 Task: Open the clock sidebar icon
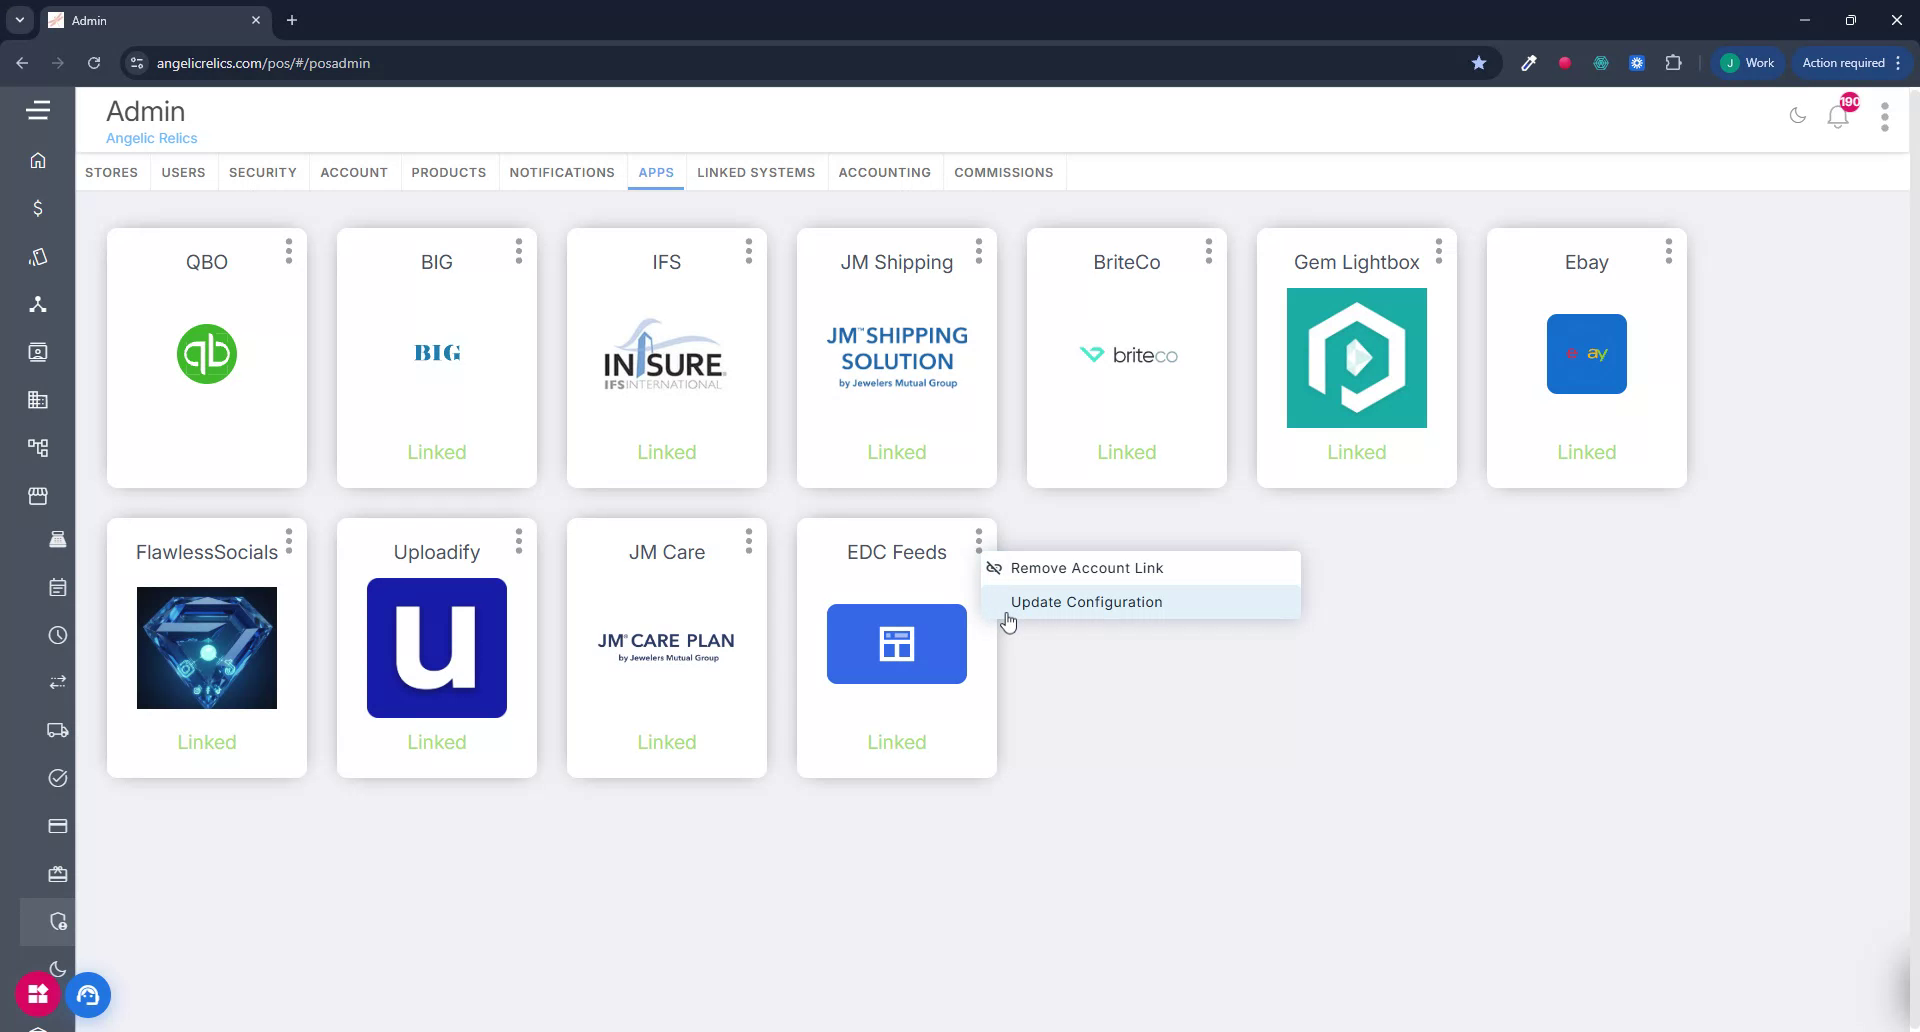58,635
